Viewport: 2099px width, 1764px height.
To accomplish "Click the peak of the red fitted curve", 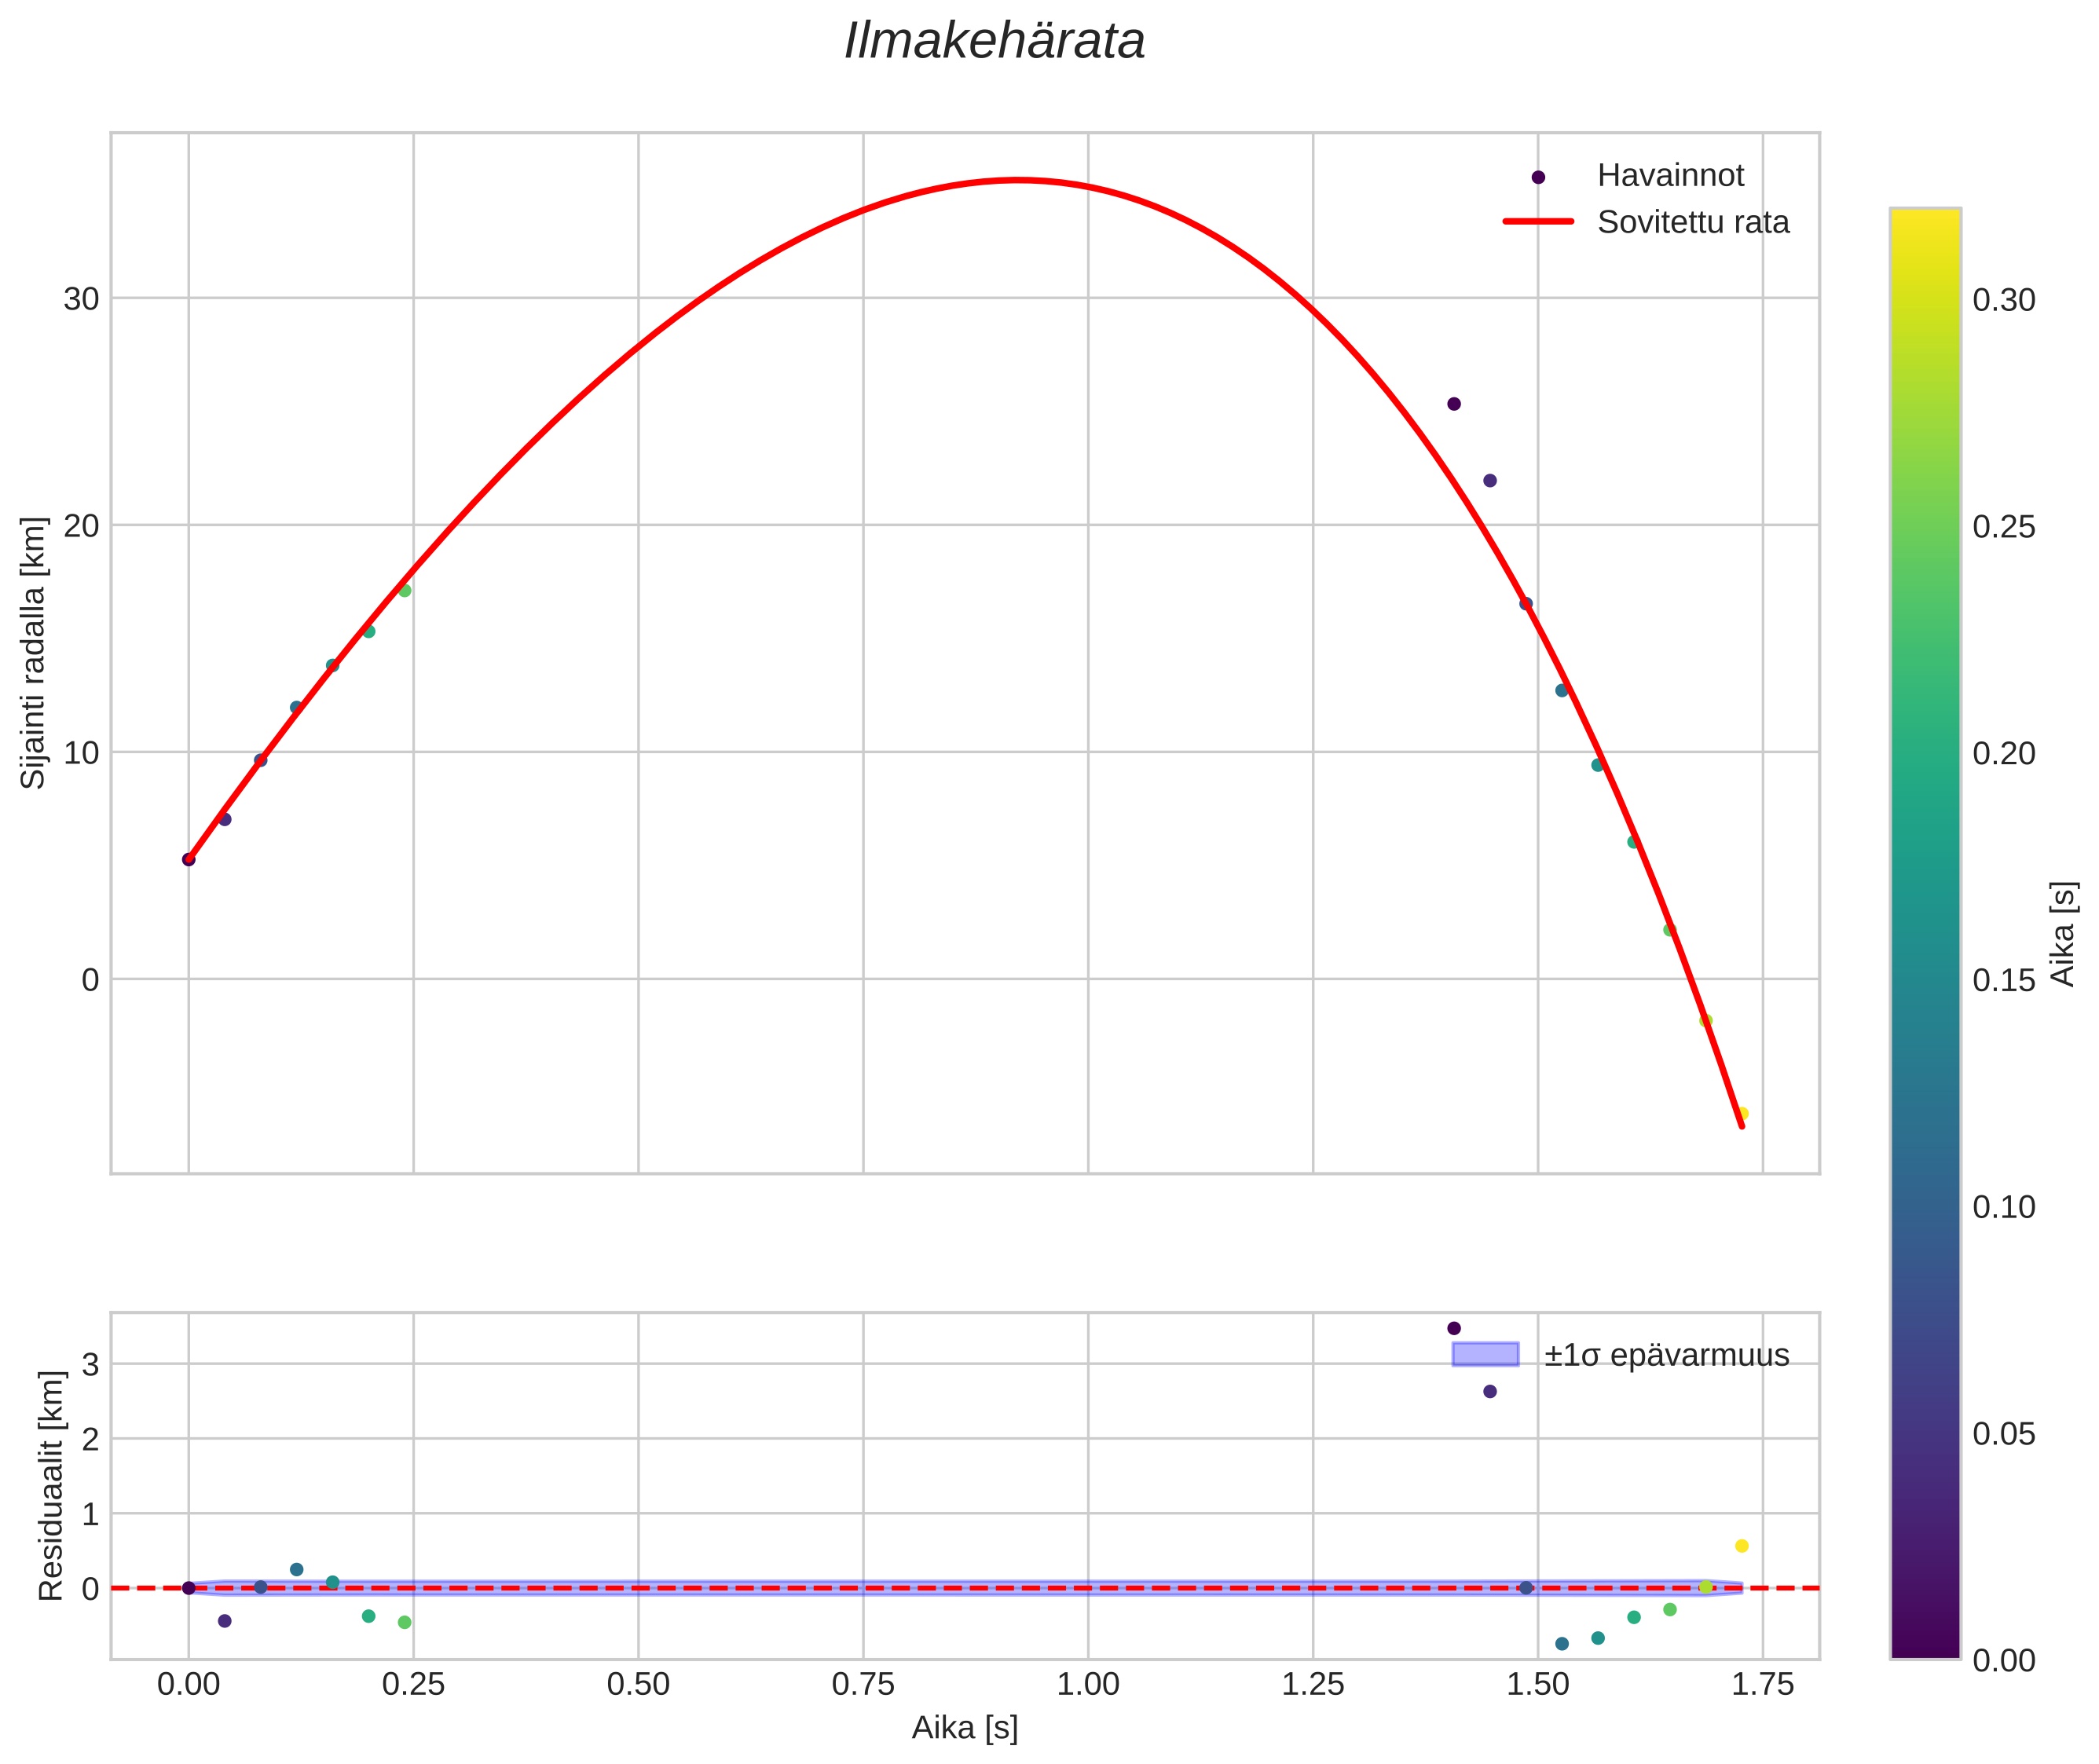I will click(x=1017, y=181).
